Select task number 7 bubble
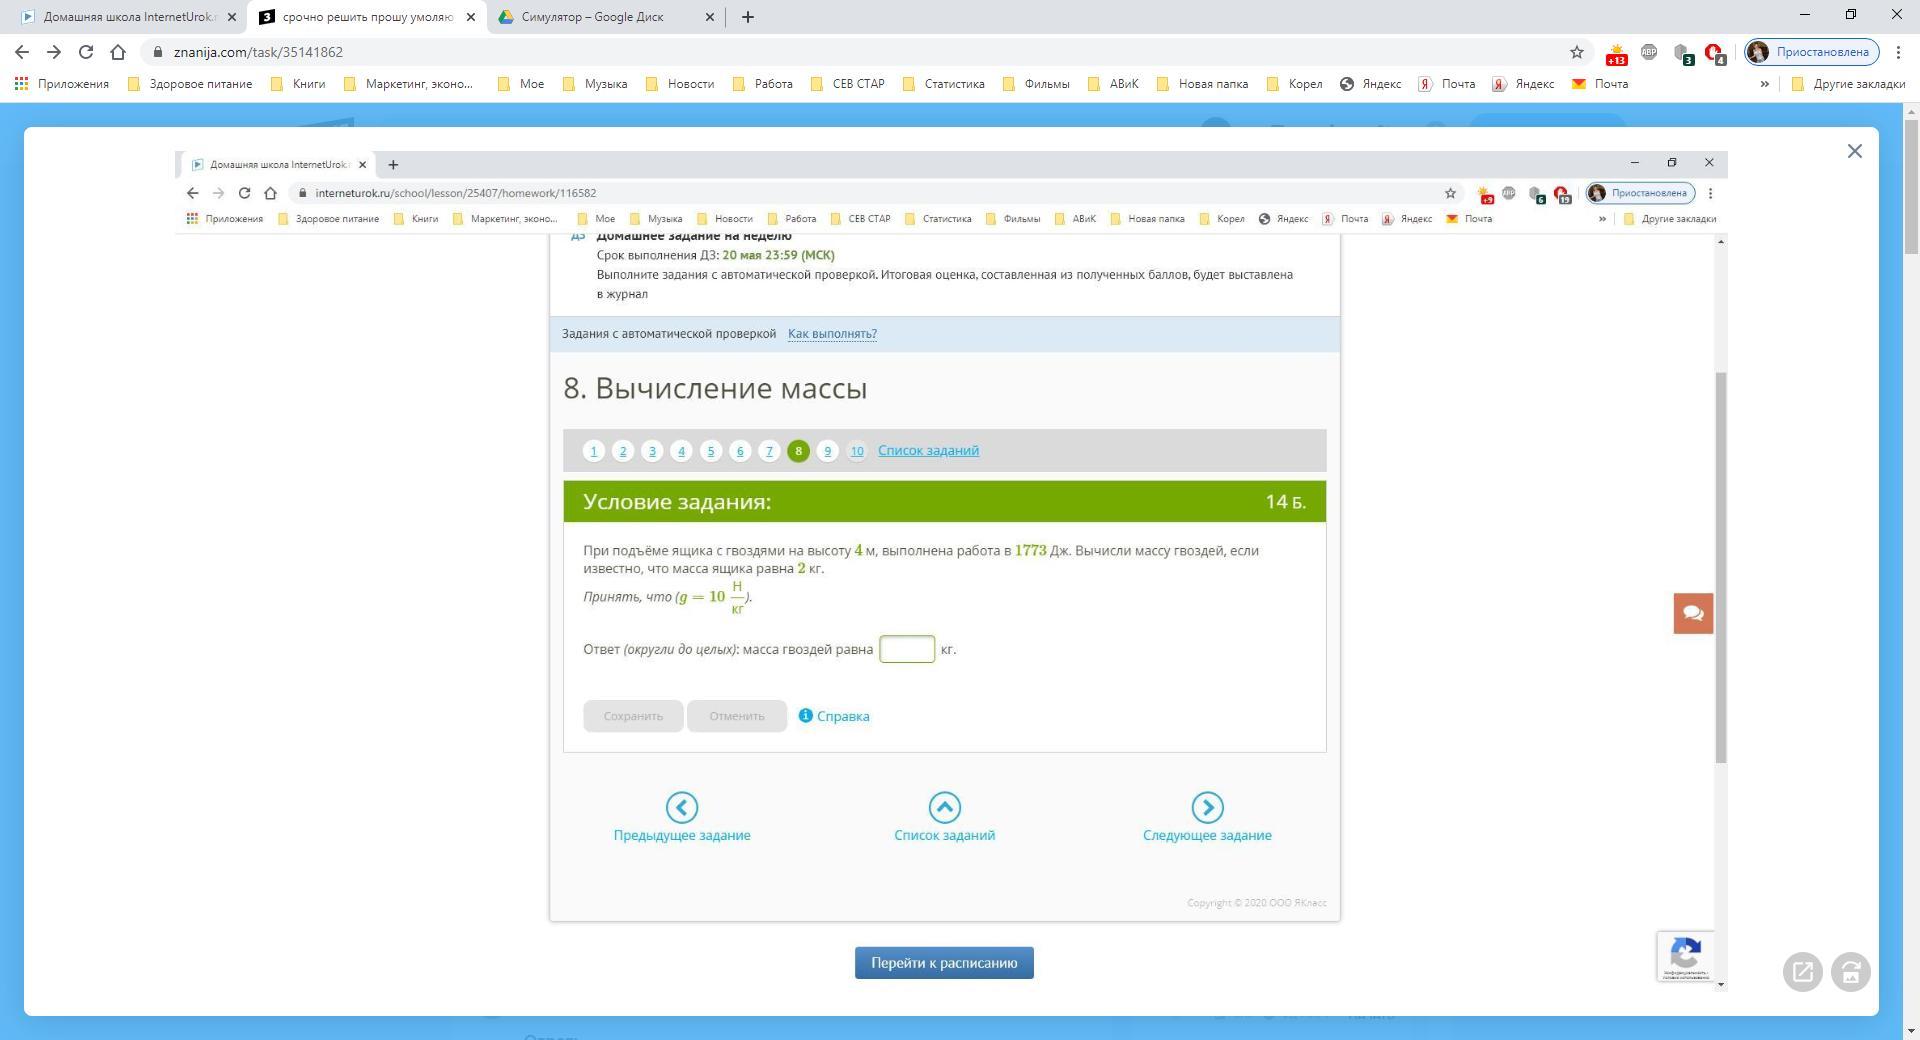 769,451
